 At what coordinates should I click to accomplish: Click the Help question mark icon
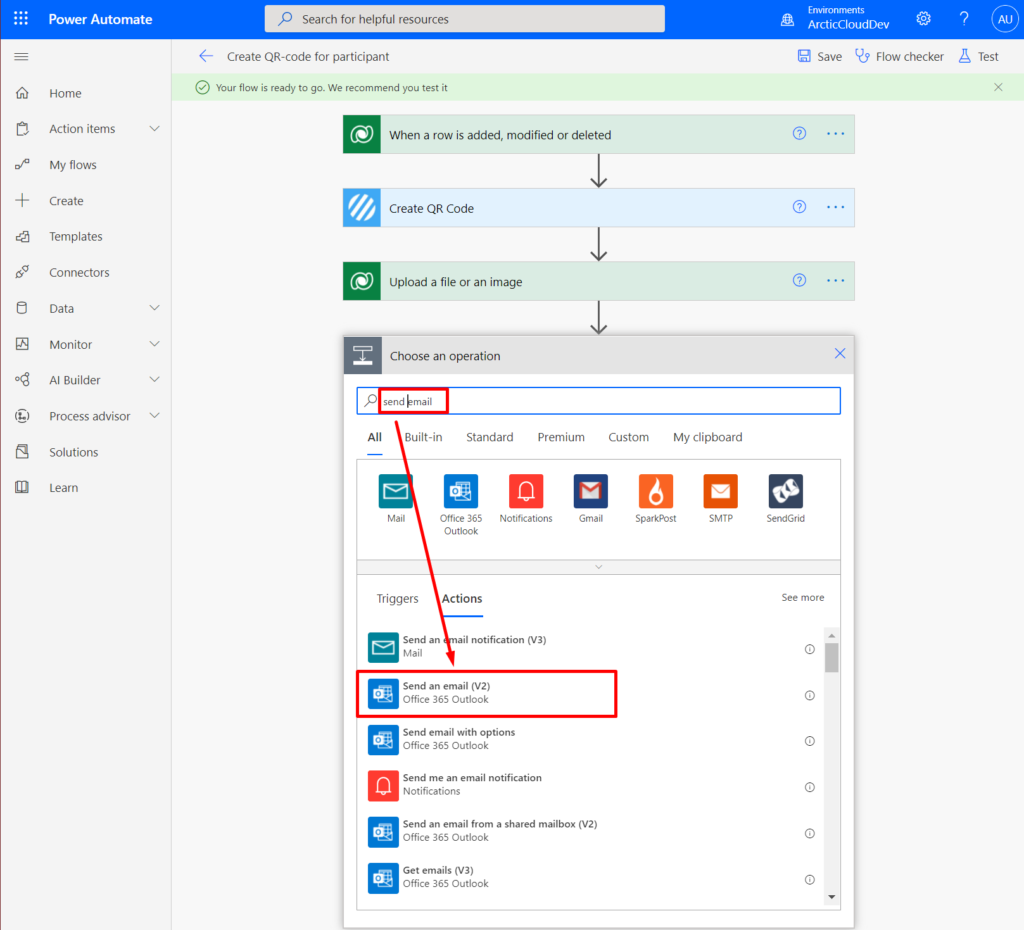964,19
